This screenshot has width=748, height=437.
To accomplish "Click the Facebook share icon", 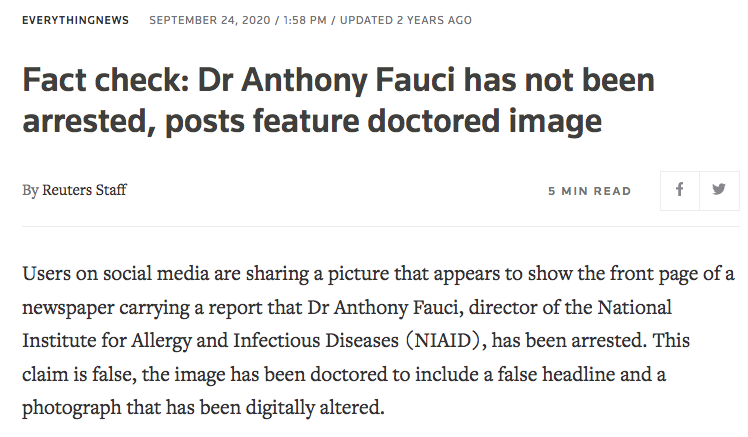I will (679, 190).
